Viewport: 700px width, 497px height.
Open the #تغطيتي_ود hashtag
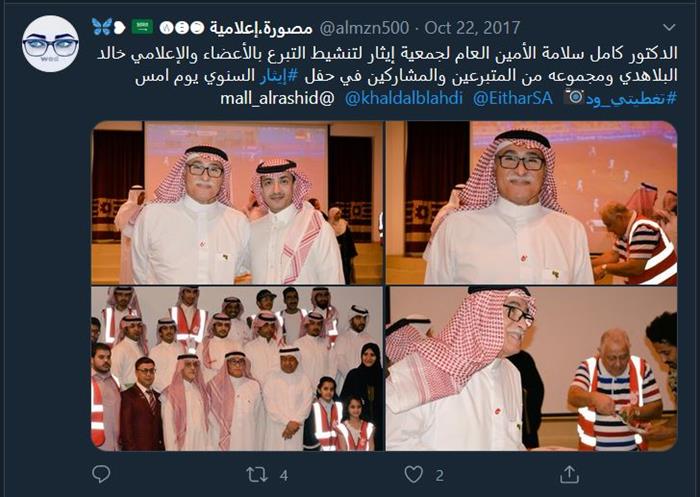pos(632,99)
